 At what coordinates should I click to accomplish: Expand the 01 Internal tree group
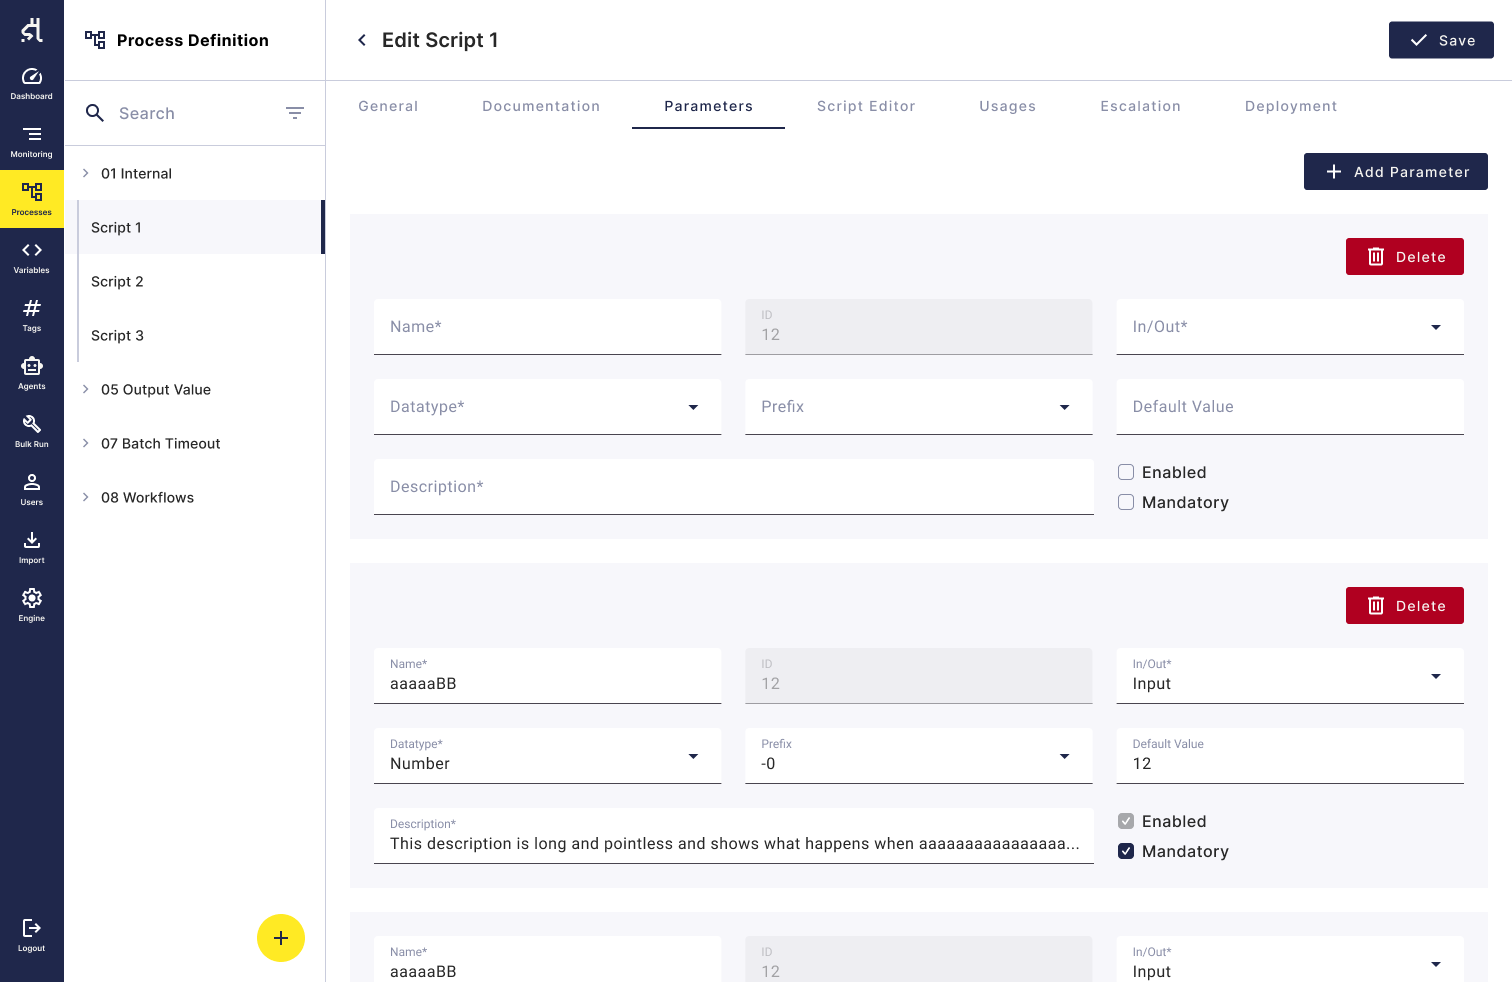[86, 173]
